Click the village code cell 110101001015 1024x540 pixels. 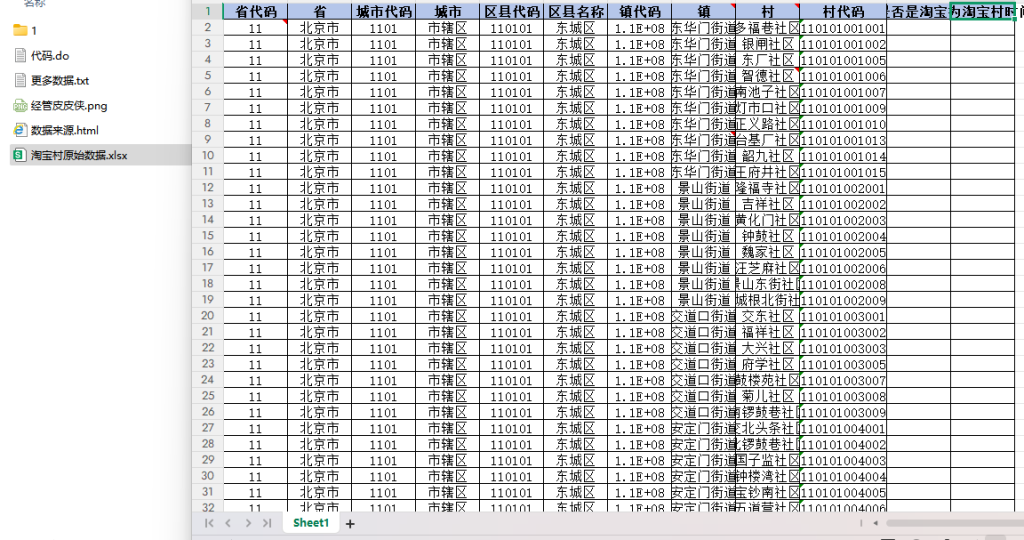(x=843, y=172)
